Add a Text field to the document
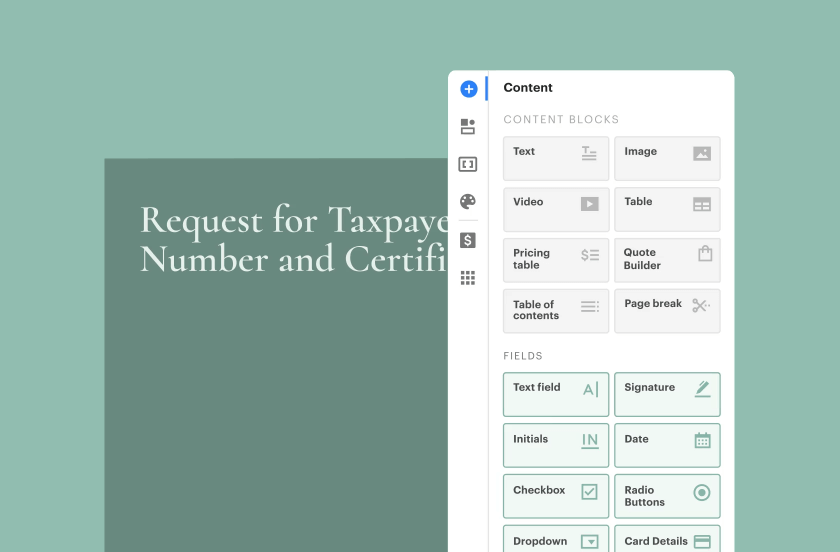Viewport: 840px width, 552px height. click(x=555, y=394)
